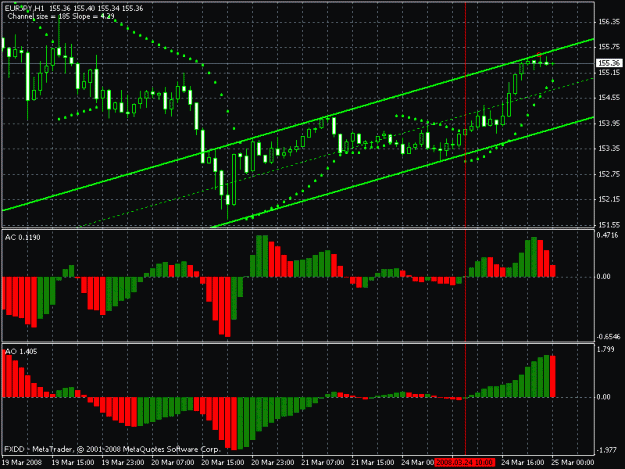Click the 155.15 price scale label
This screenshot has width=625, height=469.
click(x=609, y=73)
